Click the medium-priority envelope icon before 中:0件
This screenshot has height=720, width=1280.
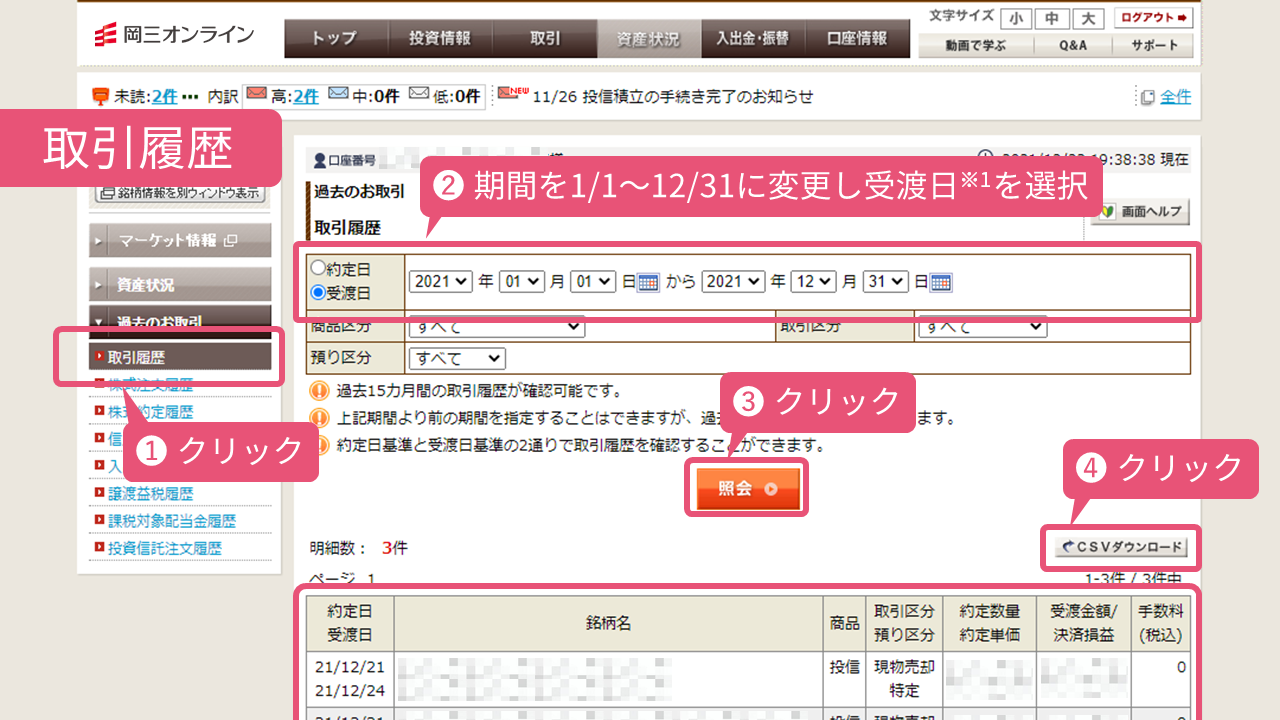click(x=338, y=95)
